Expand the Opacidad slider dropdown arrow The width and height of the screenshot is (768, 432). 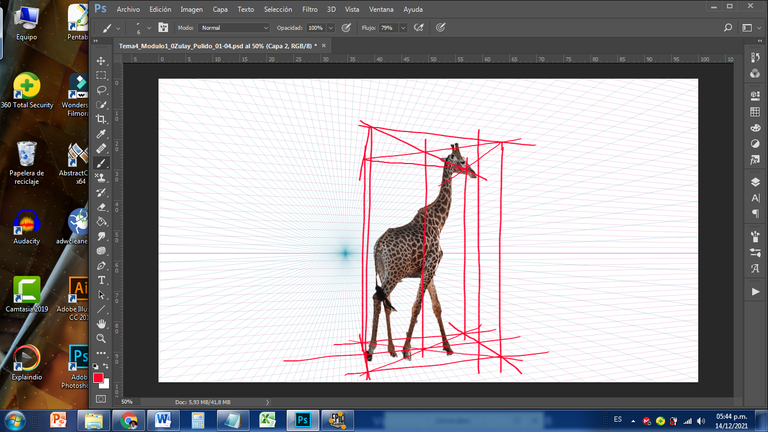[331, 28]
